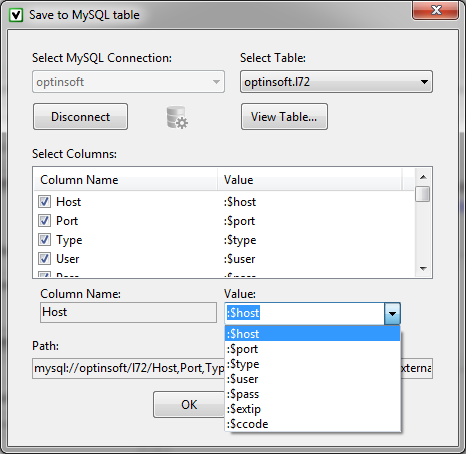Screen dimensions: 466x454
Task: Click the database settings gear icon
Action: (177, 117)
